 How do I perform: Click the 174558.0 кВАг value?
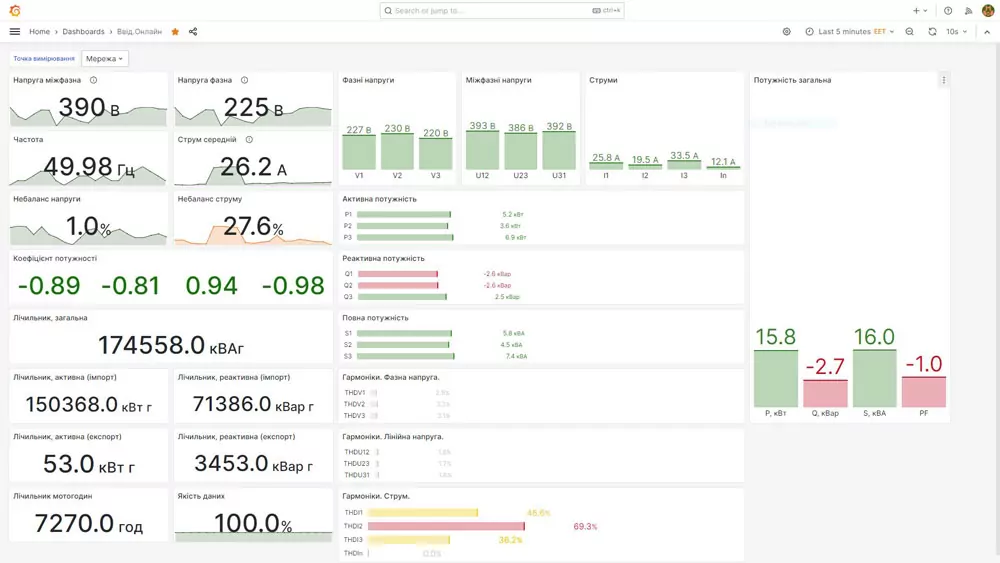(x=171, y=346)
